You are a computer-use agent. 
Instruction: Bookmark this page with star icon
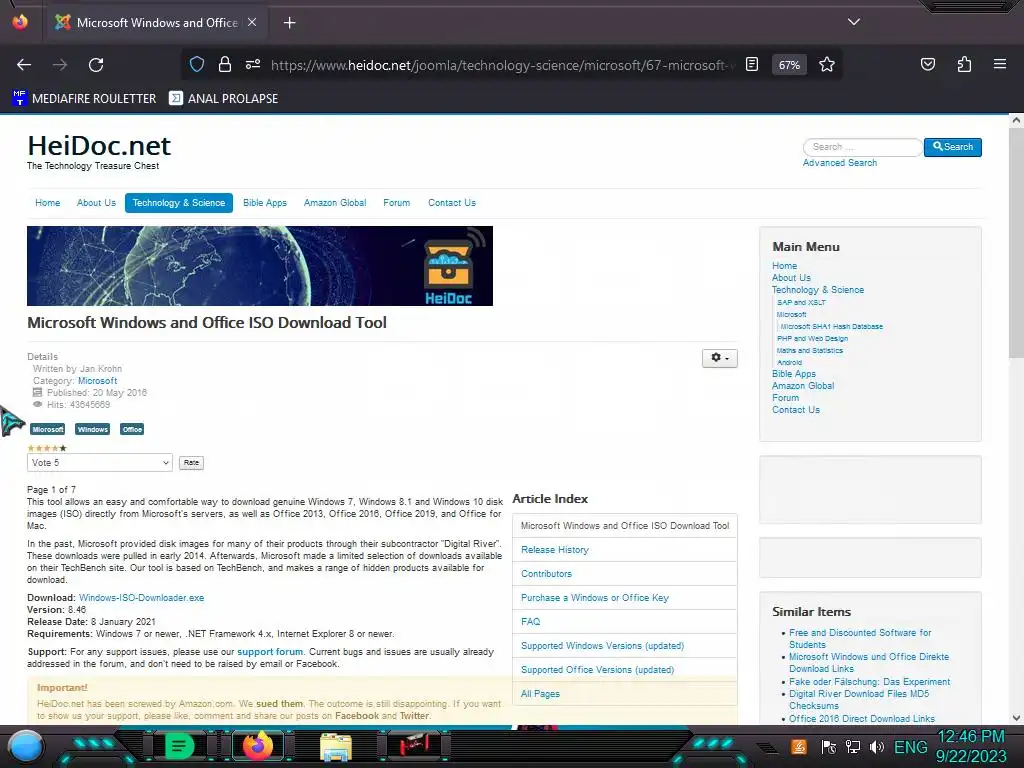(827, 64)
